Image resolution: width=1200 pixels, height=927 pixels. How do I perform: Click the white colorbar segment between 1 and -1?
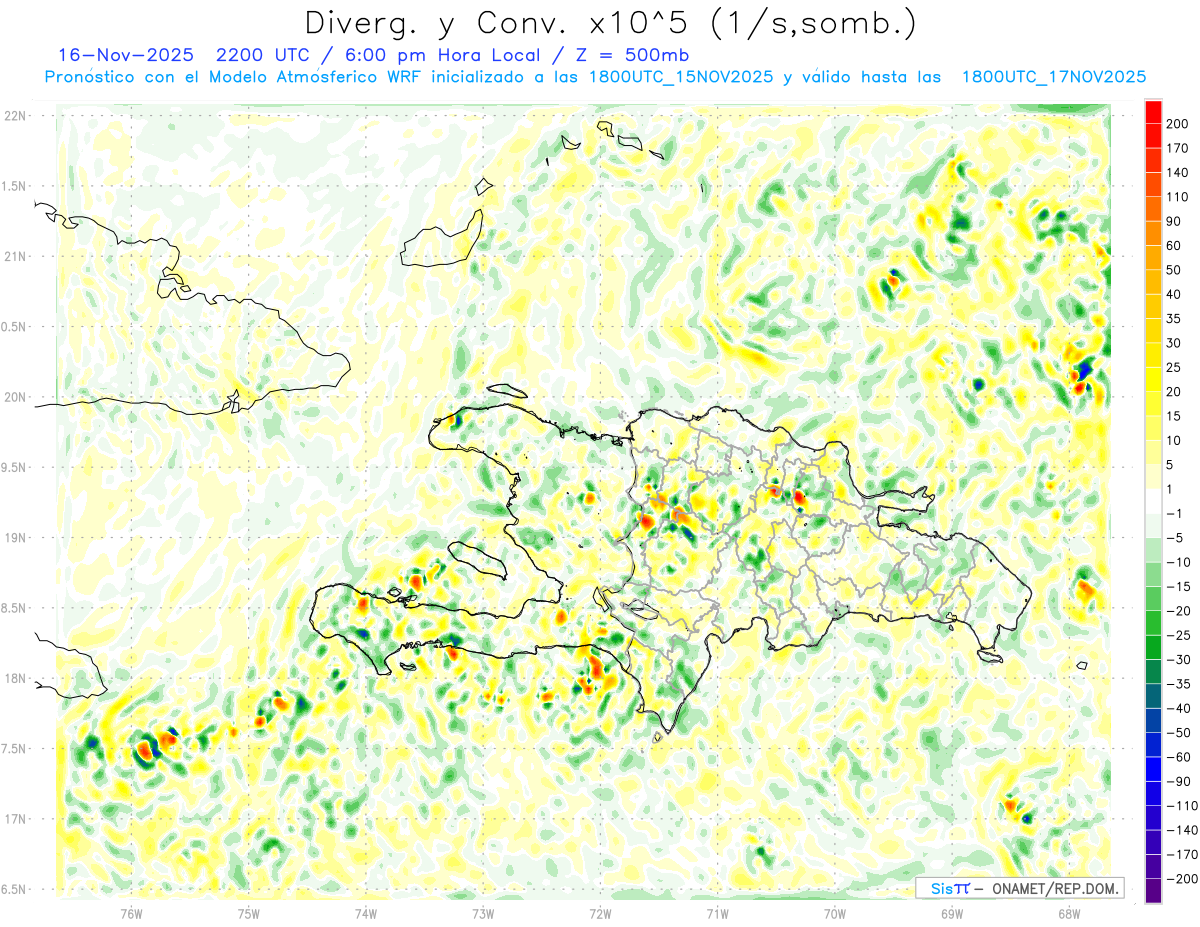[1153, 501]
